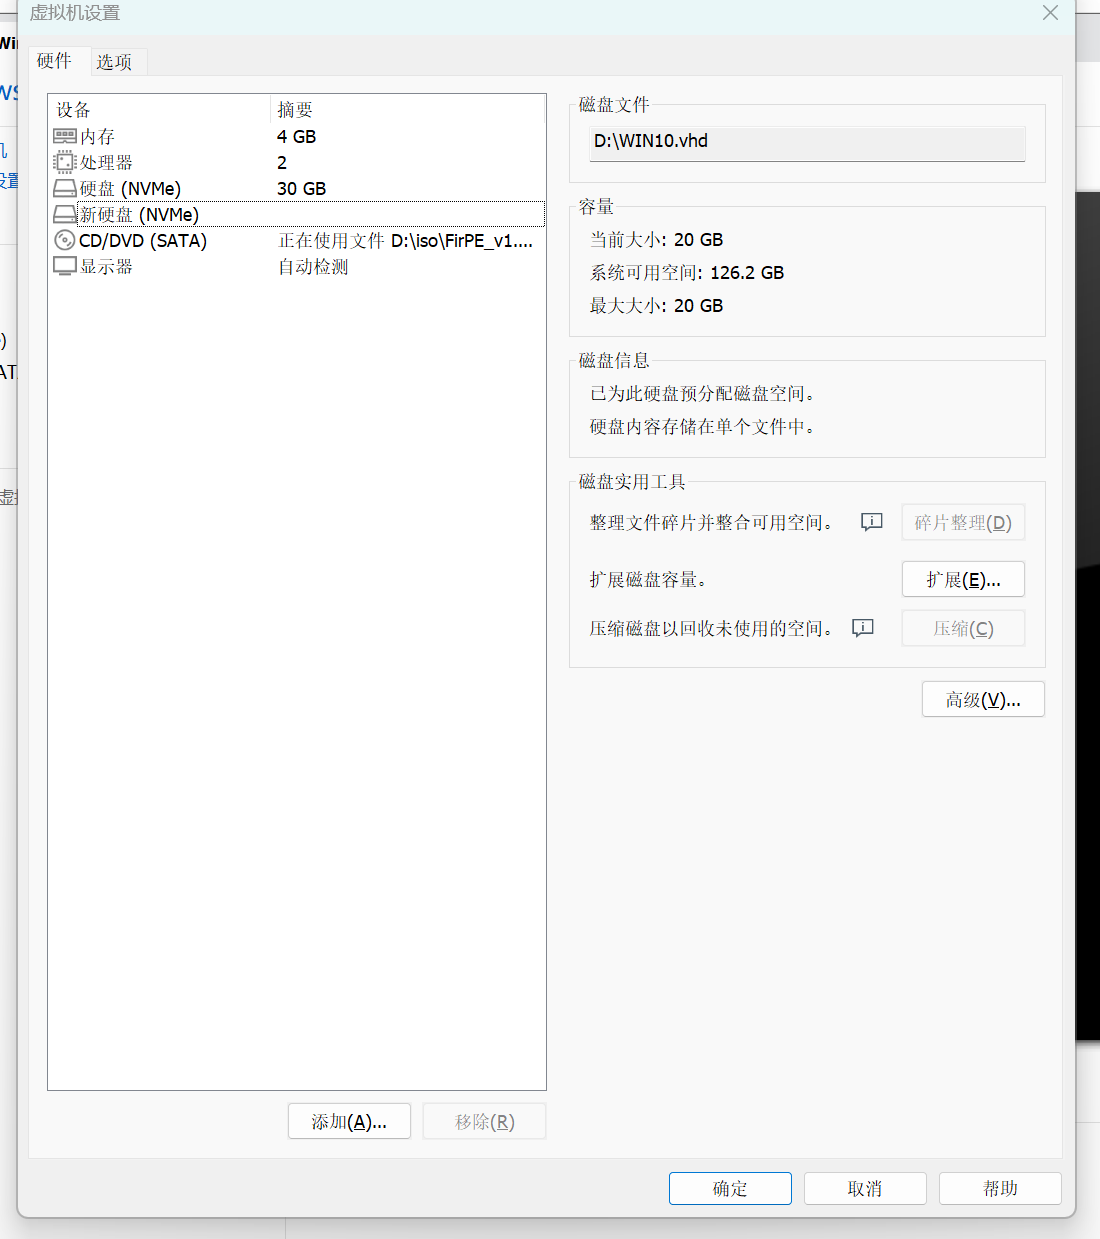Open 高级(V)... advanced settings
Screen dimensions: 1100x1239
pyautogui.click(x=983, y=699)
